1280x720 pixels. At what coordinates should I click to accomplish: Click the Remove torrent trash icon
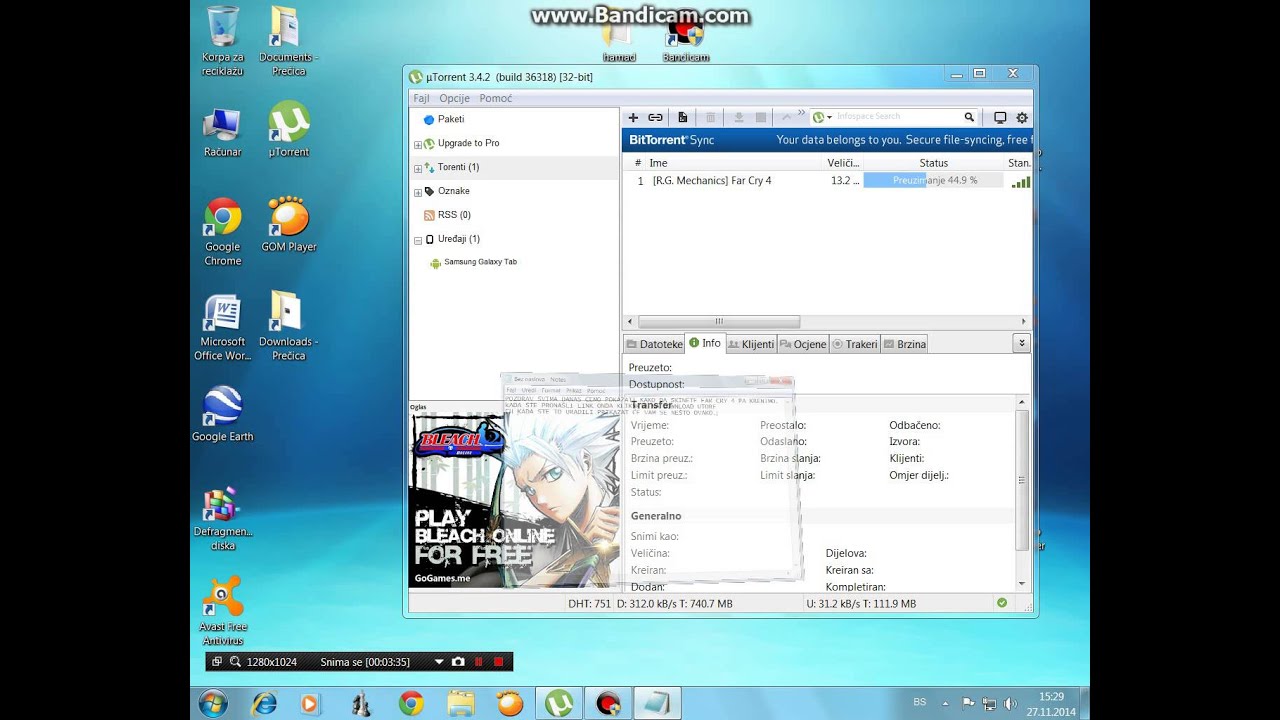[x=711, y=118]
